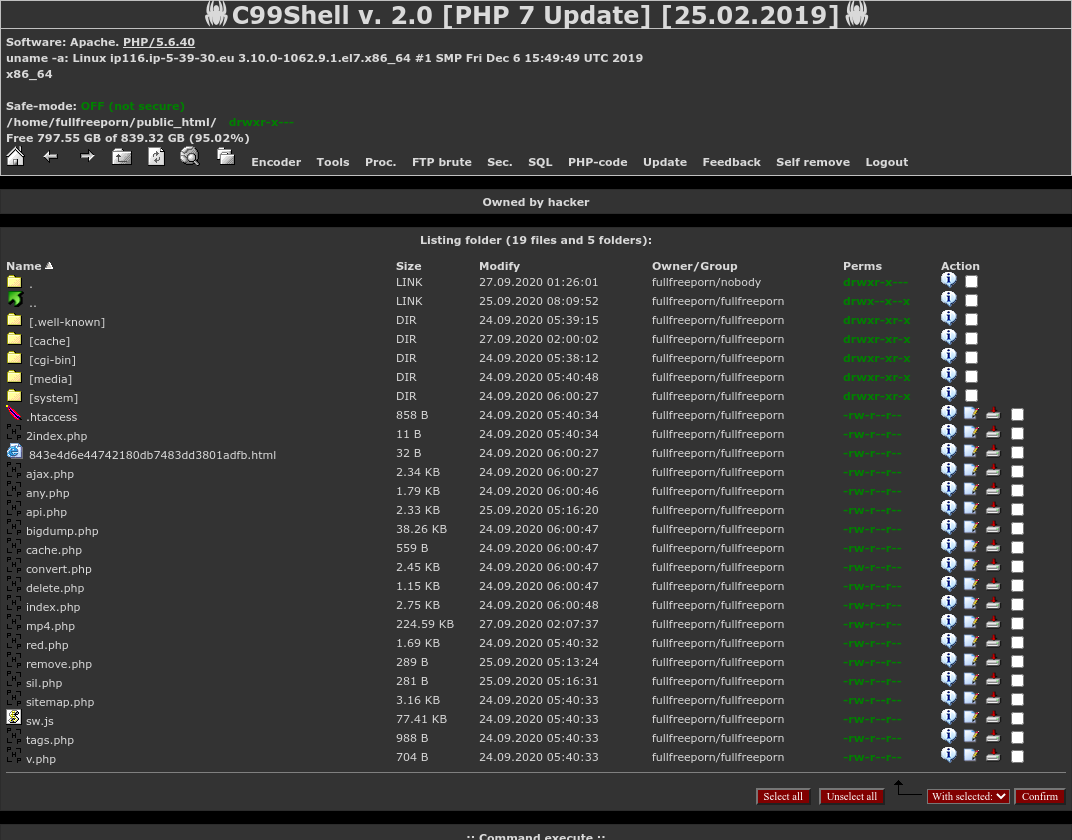Viewport: 1072px width, 840px height.
Task: Check the cgi-bin folder checkbox
Action: coord(971,357)
